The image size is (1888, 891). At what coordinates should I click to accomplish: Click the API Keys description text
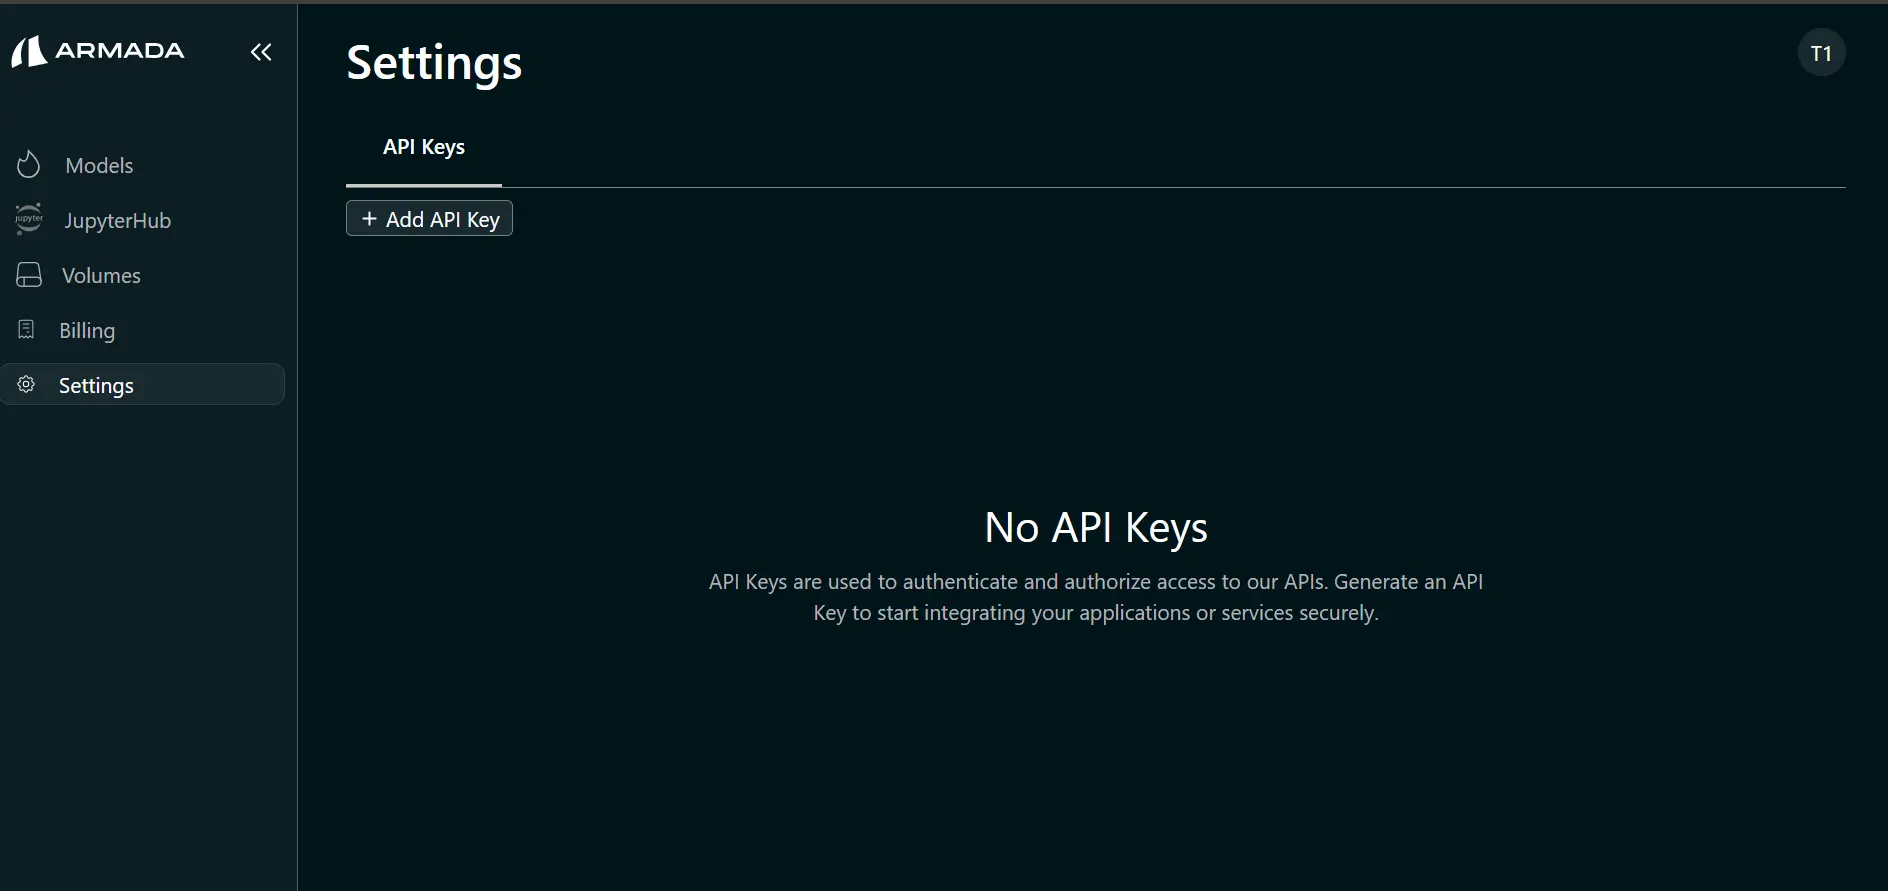1096,597
